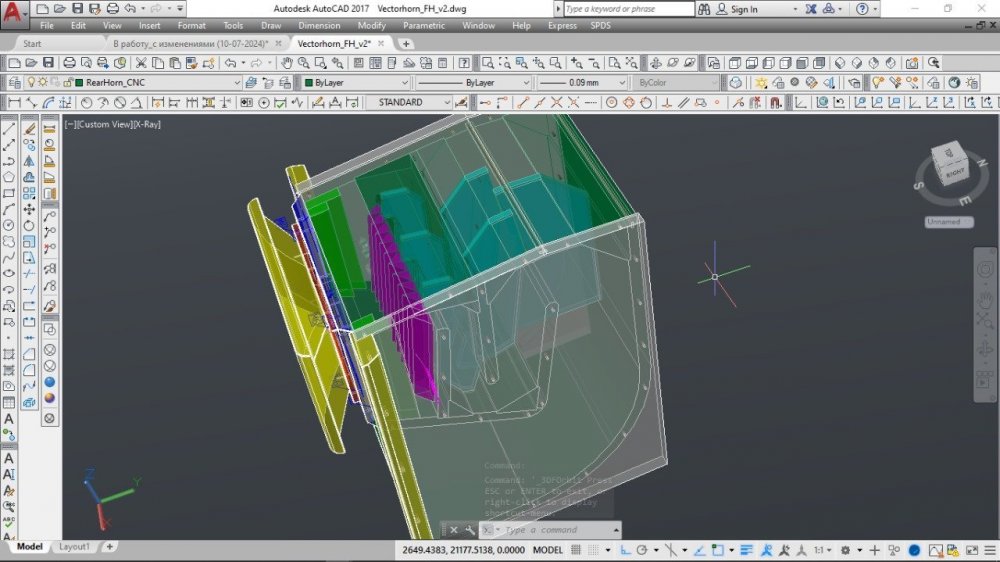Screen dimensions: 1000x562
Task: Open the AutoCAD application menu button
Action: coord(12,12)
